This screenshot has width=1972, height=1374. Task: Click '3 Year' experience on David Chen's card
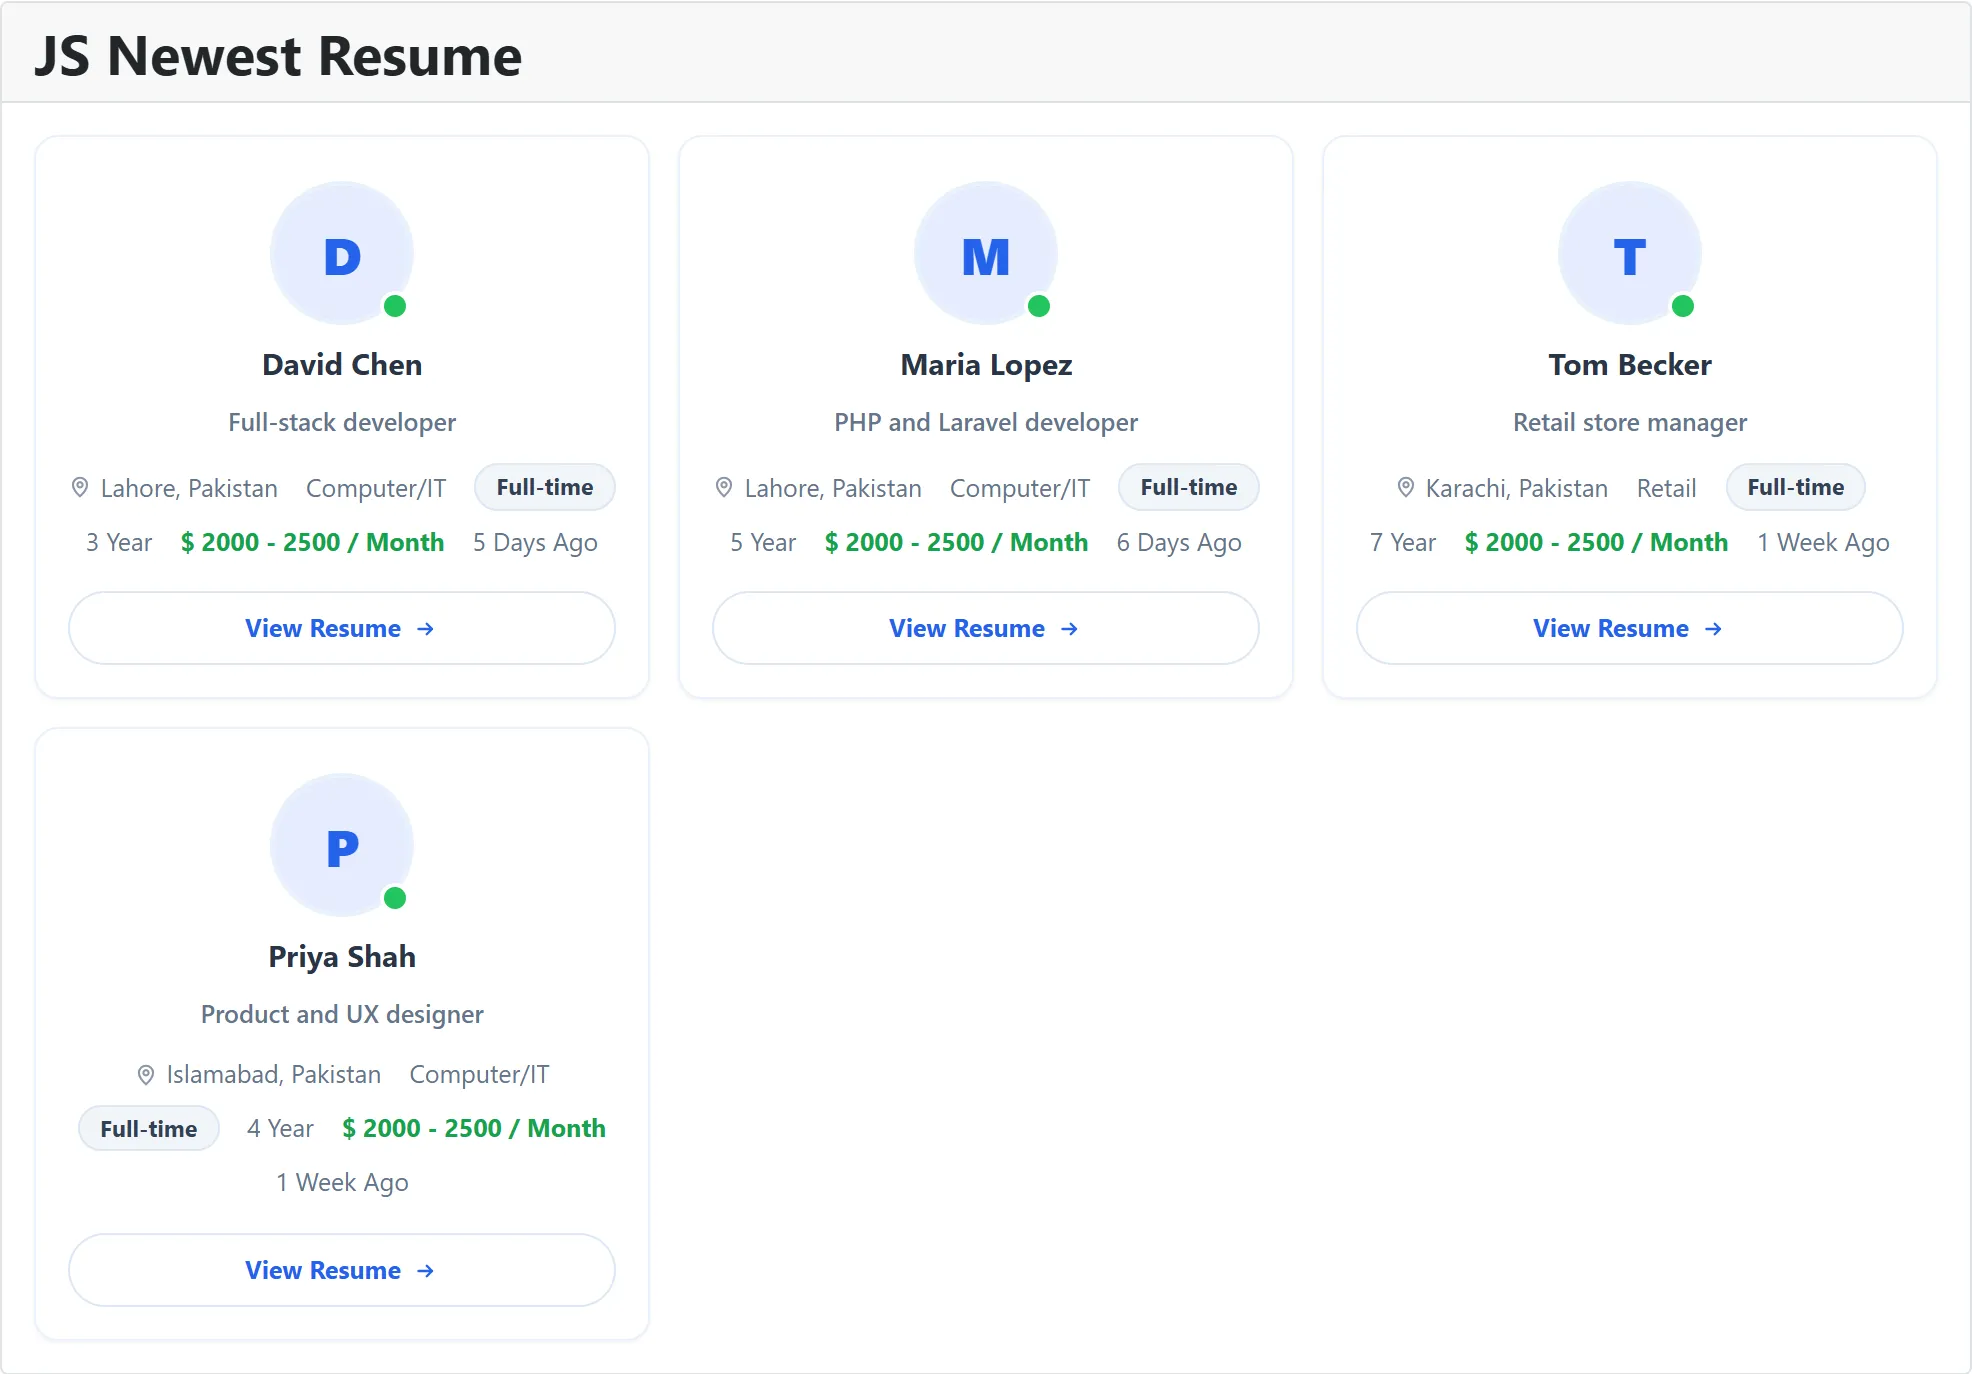coord(119,542)
